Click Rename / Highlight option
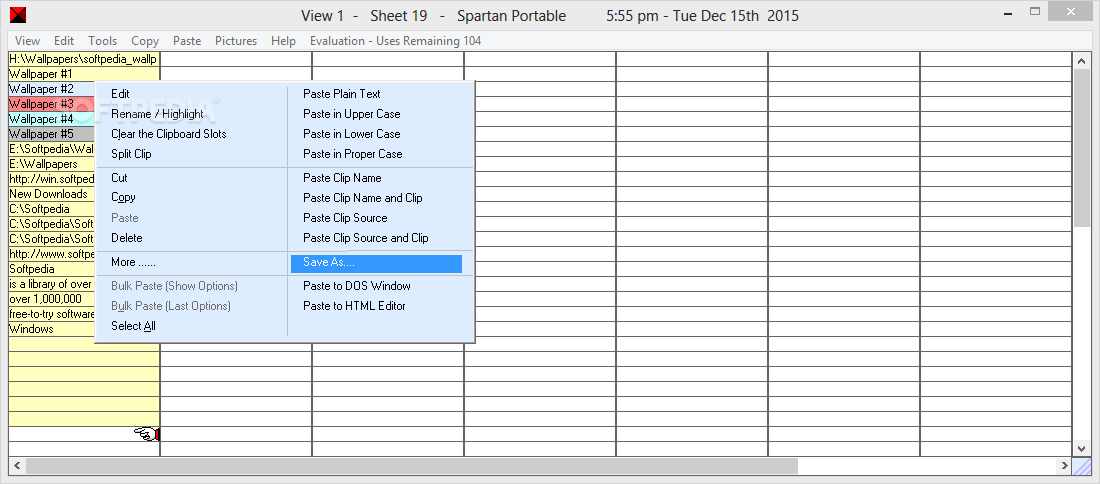Viewport: 1100px width, 484px height. click(157, 114)
